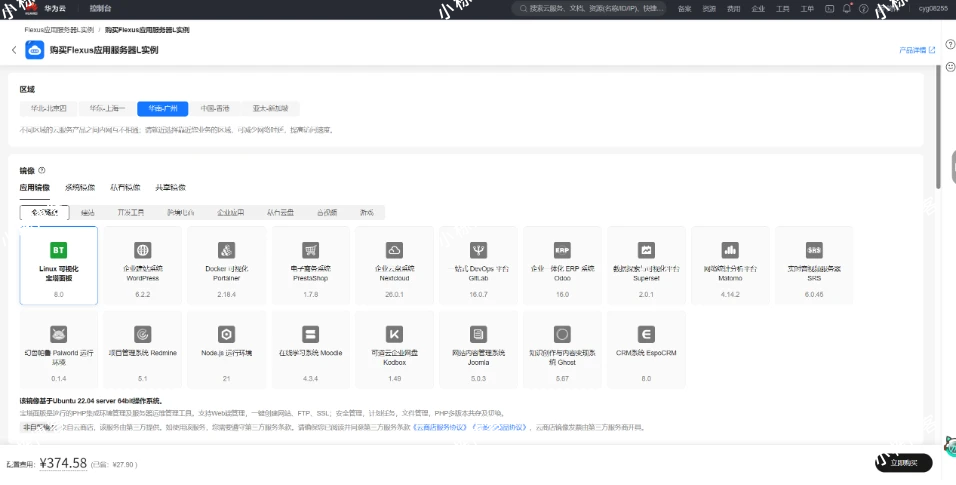Filter images by 开发工具 category
This screenshot has height=485, width=956.
[130, 212]
